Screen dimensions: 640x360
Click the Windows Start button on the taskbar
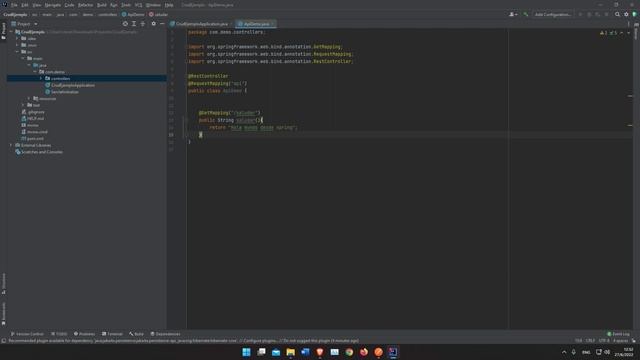coord(247,352)
